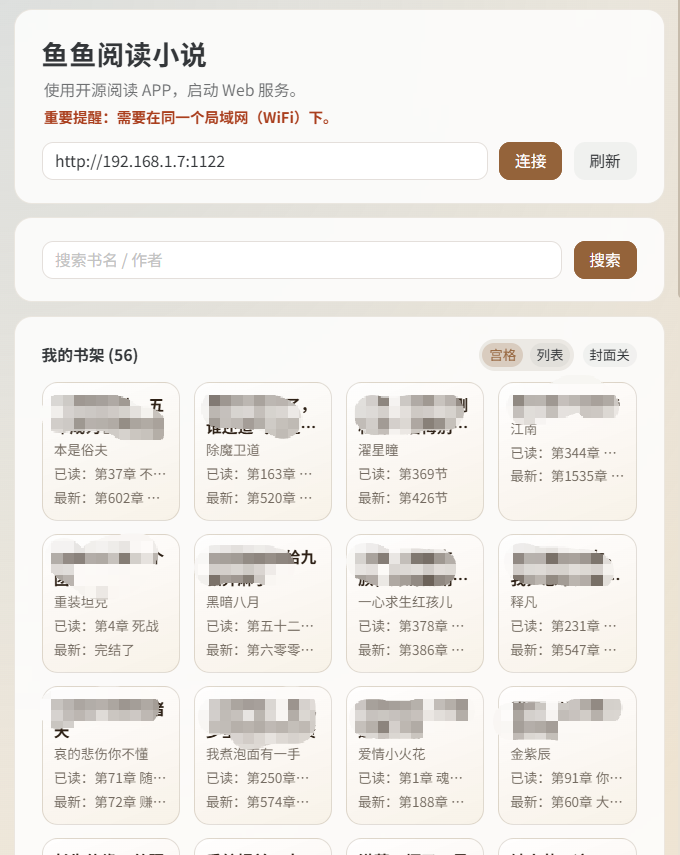
Task: Click 最新：完结了 status text
Action: pyautogui.click(x=94, y=650)
